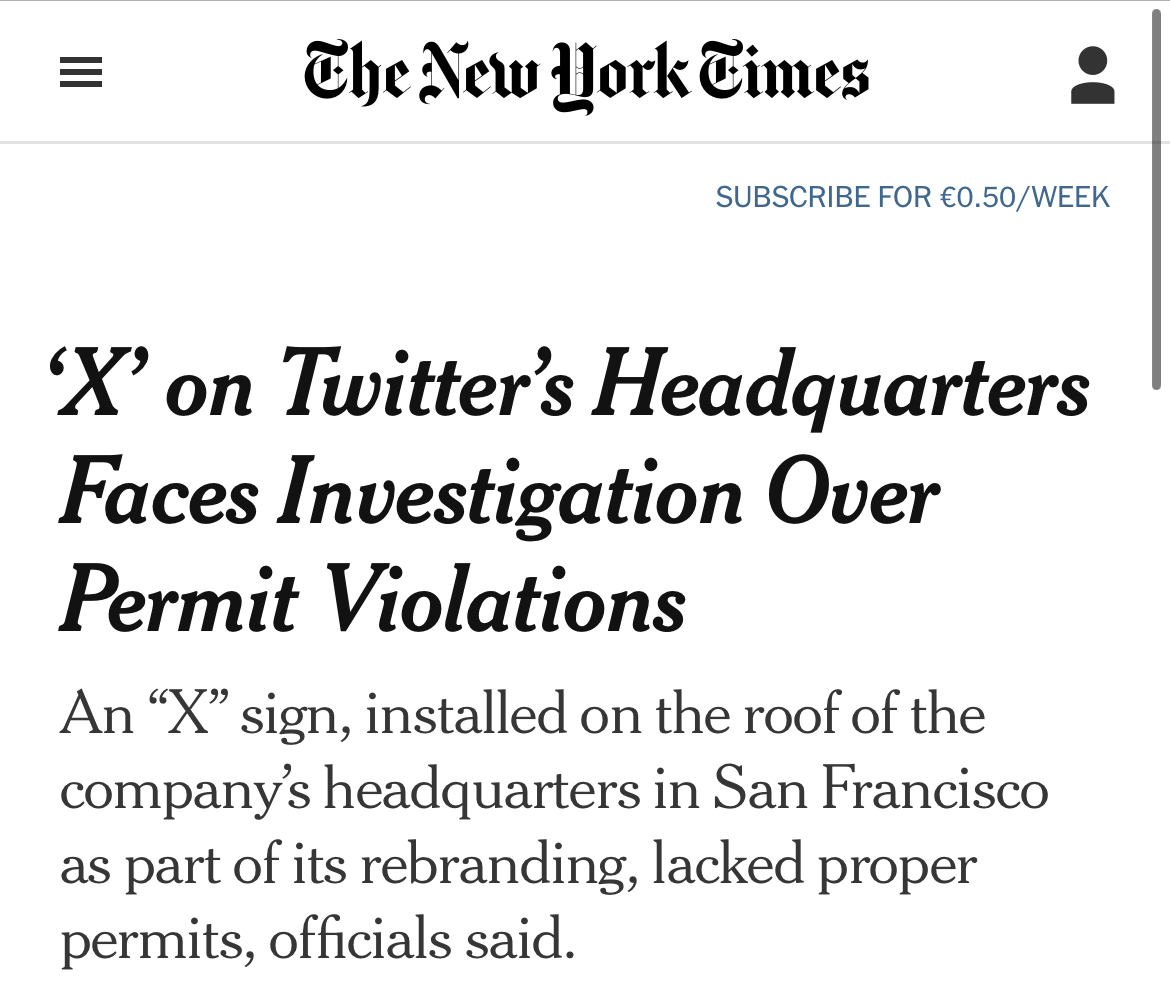Screen dimensions: 1170x994
Task: Click the word "Twitter's" in the headline
Action: tap(428, 389)
